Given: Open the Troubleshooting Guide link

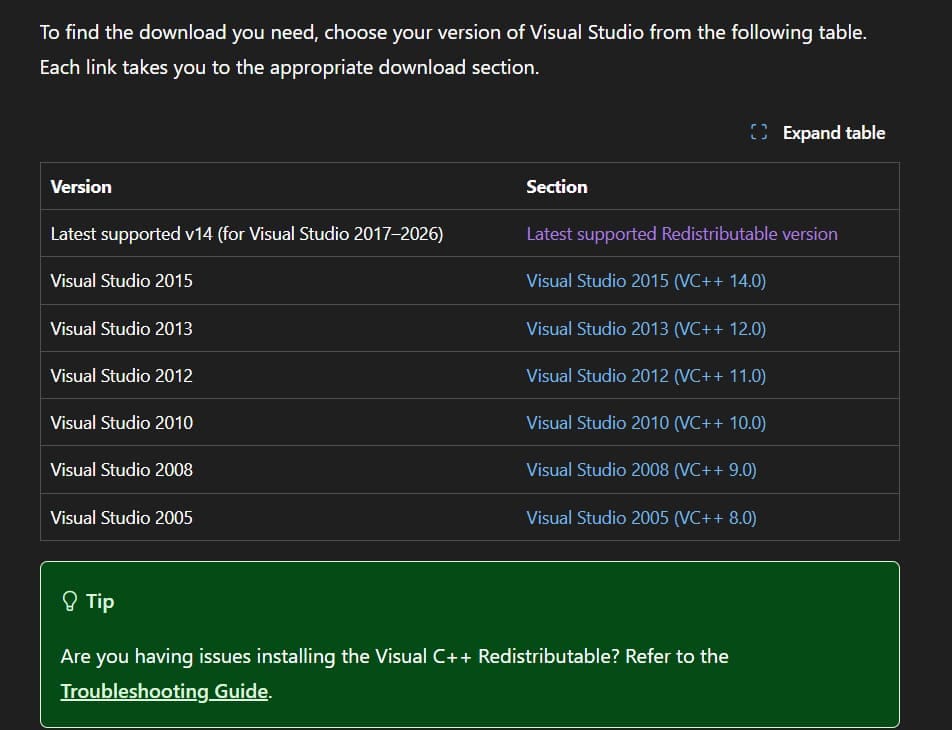Looking at the screenshot, I should [x=165, y=691].
